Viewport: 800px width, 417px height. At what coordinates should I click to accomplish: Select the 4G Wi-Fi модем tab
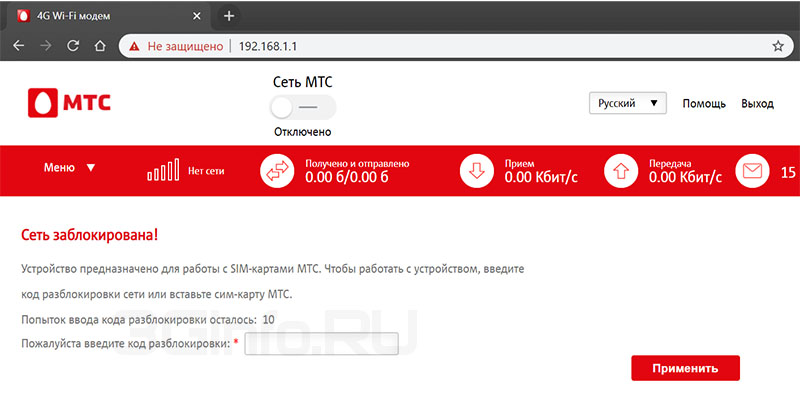pyautogui.click(x=110, y=16)
